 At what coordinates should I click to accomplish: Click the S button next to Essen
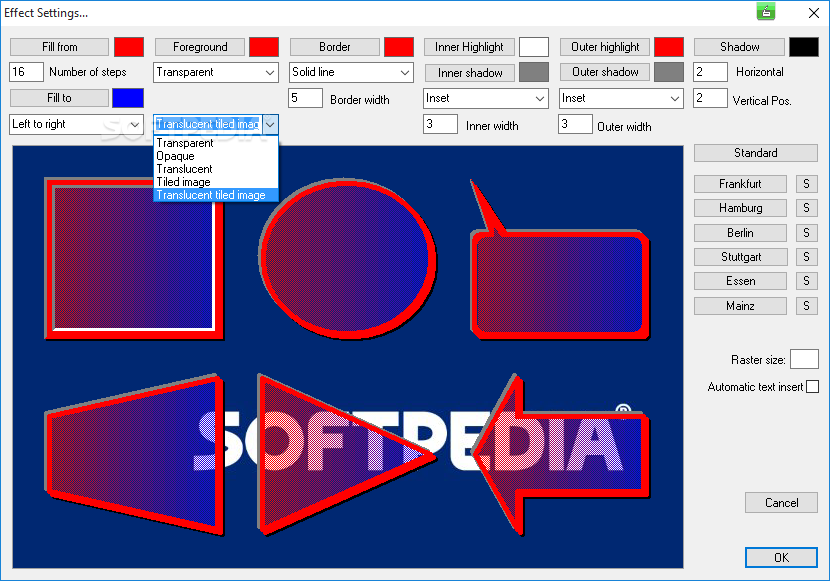point(806,281)
